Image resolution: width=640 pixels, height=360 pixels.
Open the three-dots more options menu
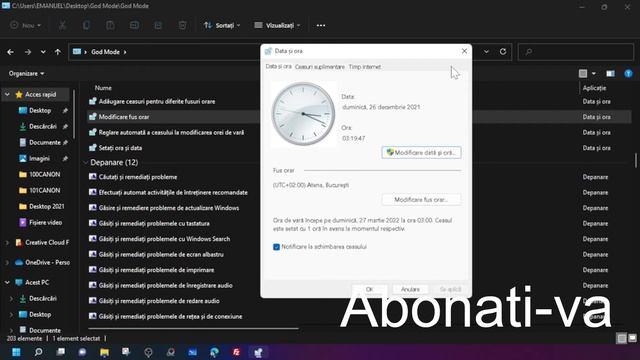[321, 25]
